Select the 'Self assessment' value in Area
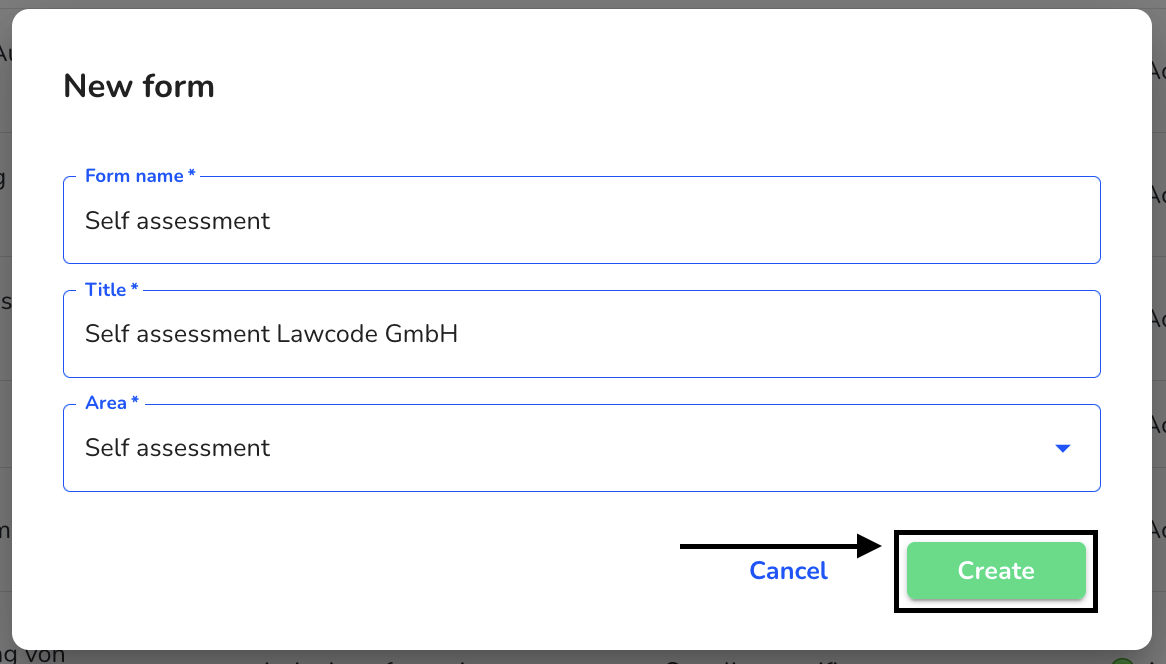Screen dimensions: 1166x664 (177, 448)
